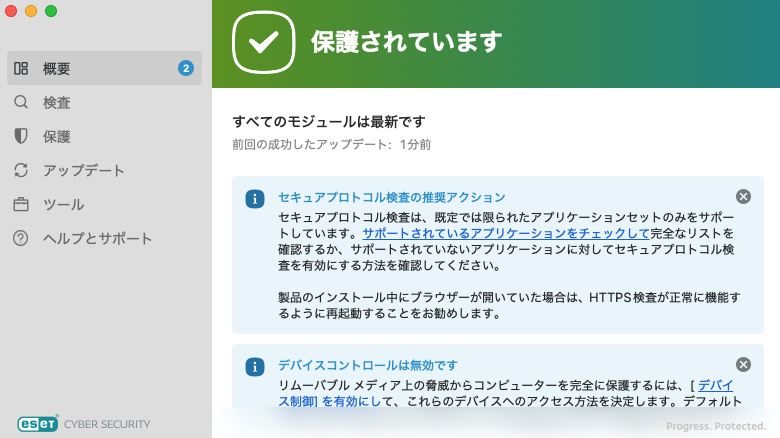Click the Update (アップデート) refresh icon
Viewport: 780px width, 438px height.
pyautogui.click(x=20, y=170)
